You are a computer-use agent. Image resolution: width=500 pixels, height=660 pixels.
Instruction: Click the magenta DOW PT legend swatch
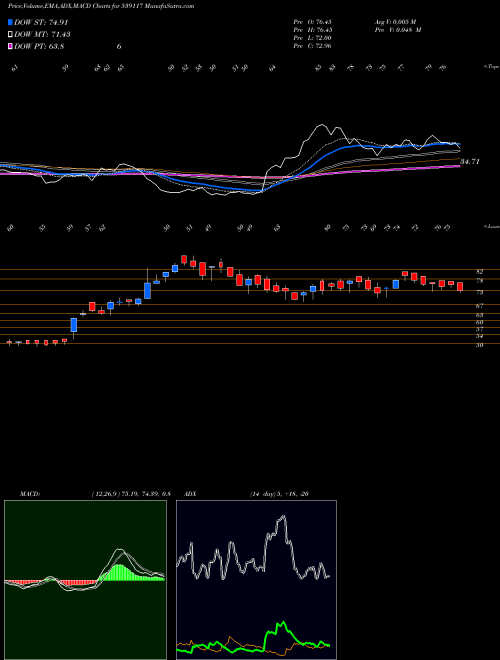pyautogui.click(x=11, y=46)
